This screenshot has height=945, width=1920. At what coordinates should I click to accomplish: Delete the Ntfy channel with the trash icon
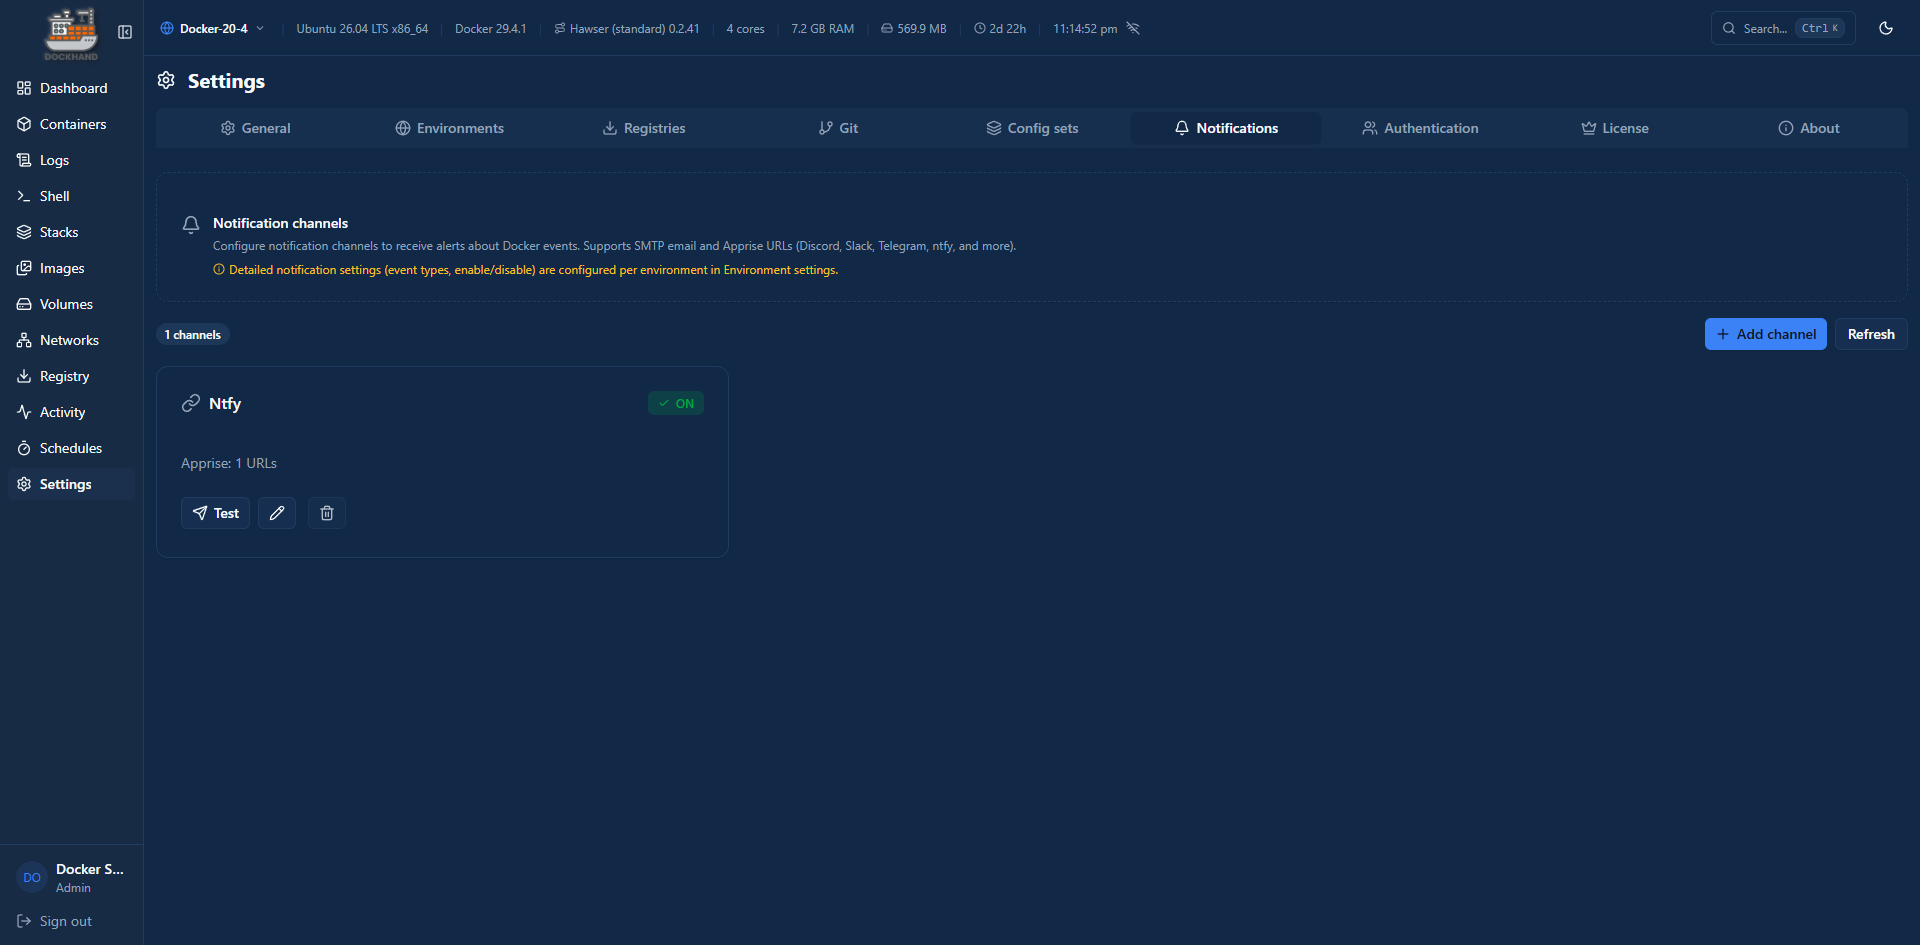click(x=327, y=513)
